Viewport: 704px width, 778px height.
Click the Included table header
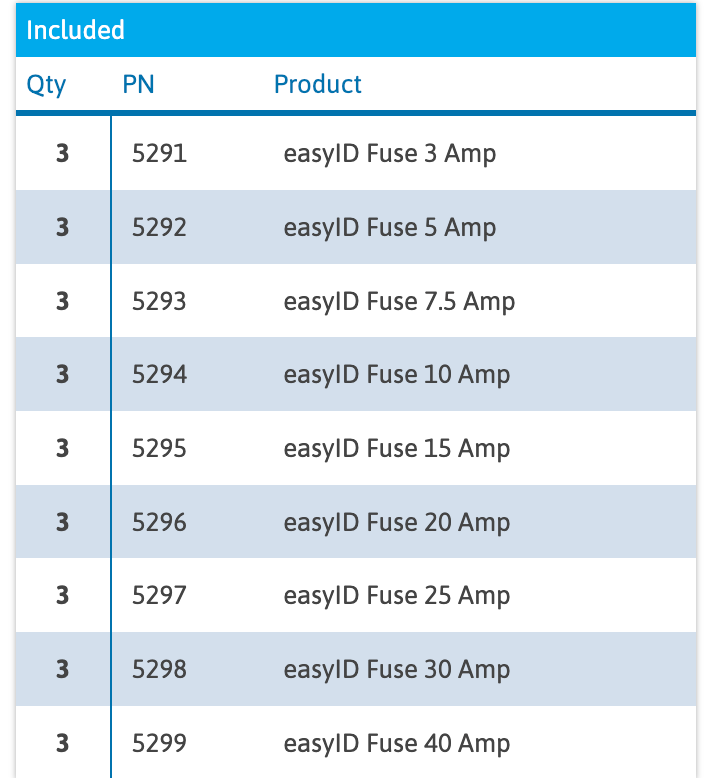75,30
